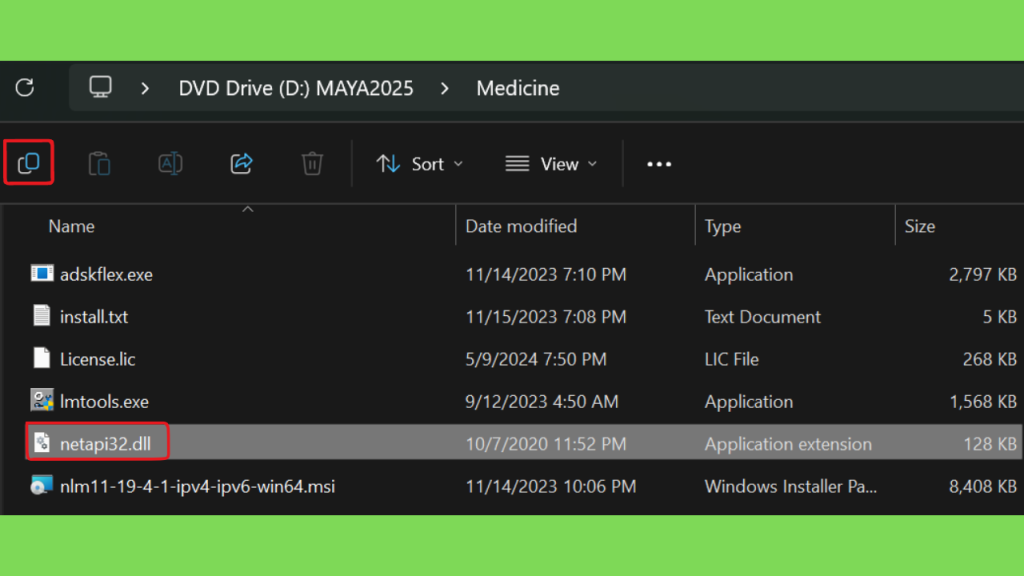
Task: Open the See more ellipsis menu
Action: pyautogui.click(x=659, y=164)
